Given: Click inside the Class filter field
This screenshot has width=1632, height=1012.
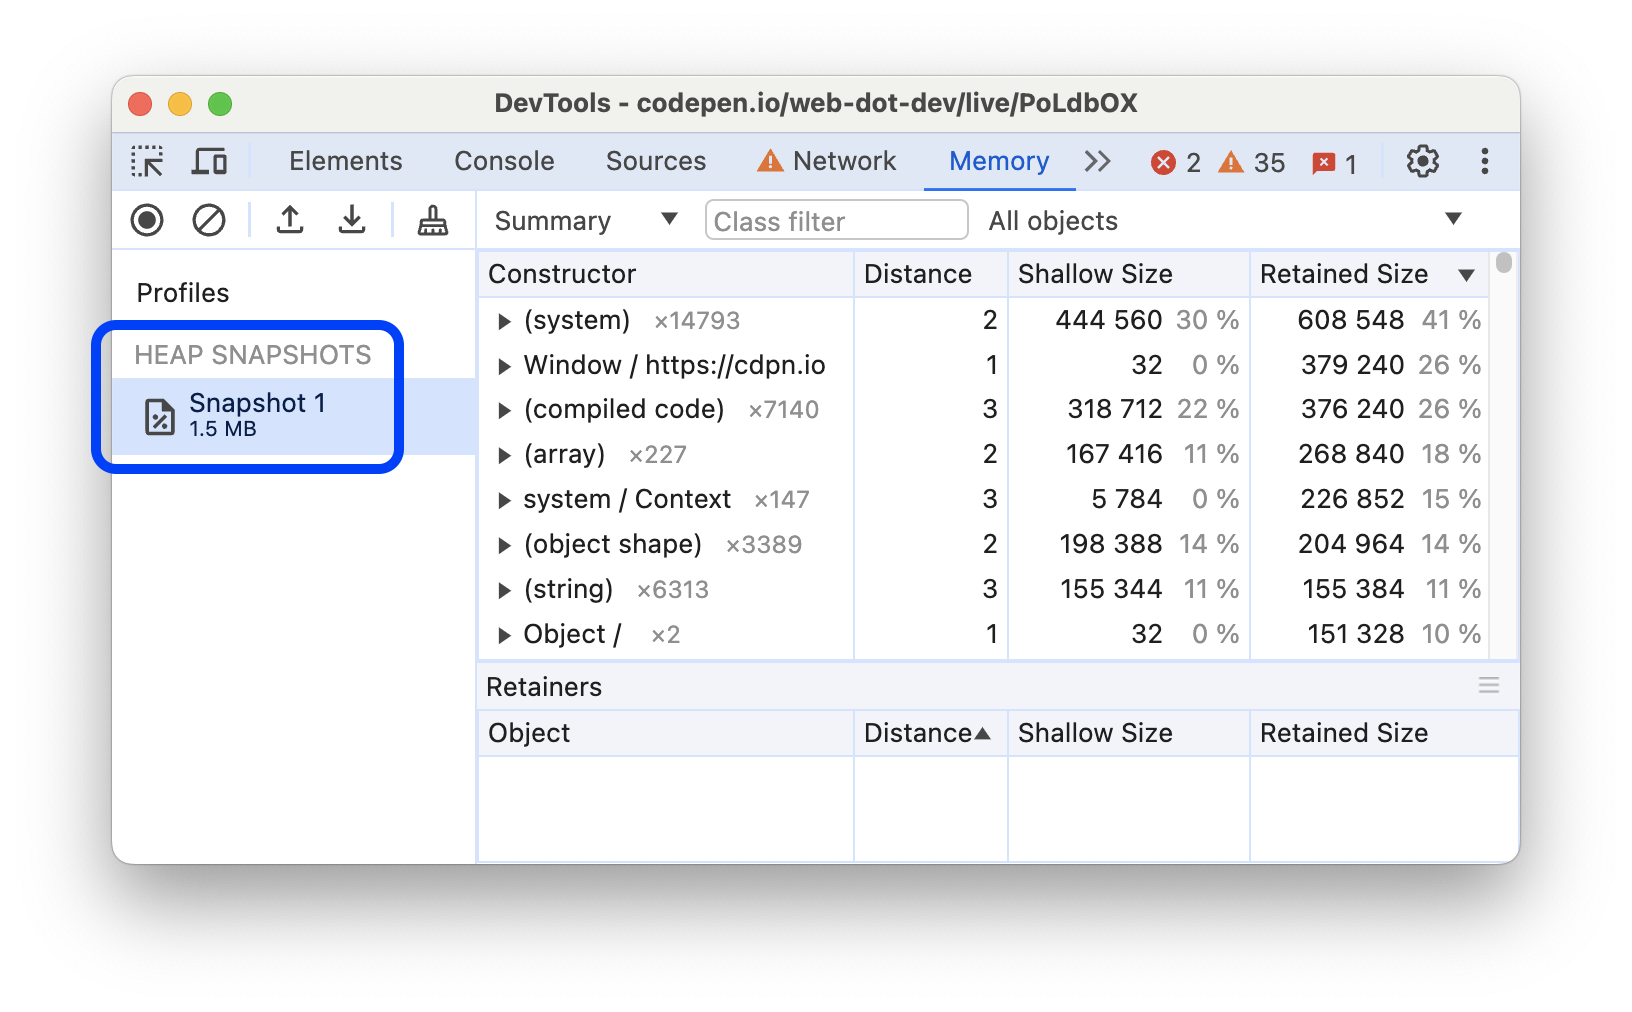Looking at the screenshot, I should pyautogui.click(x=836, y=220).
